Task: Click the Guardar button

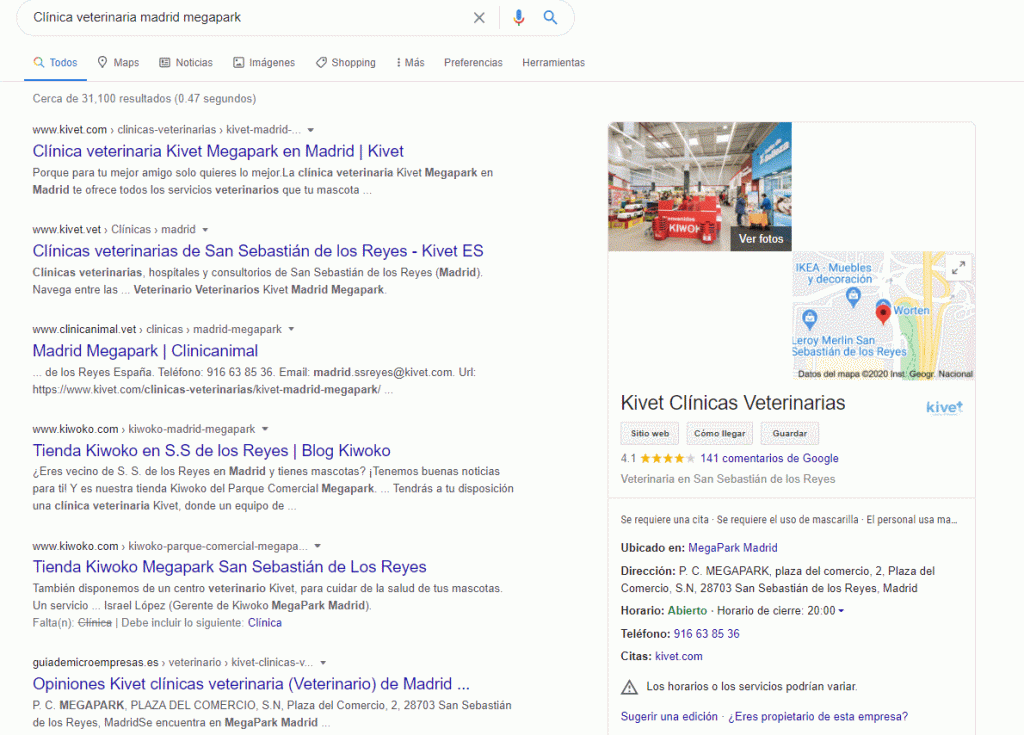Action: click(x=790, y=434)
